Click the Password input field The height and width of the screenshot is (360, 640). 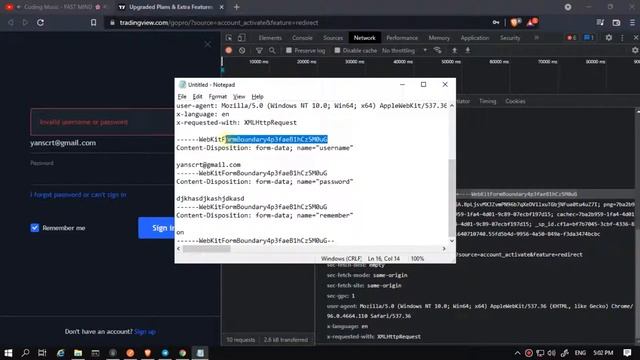point(102,173)
